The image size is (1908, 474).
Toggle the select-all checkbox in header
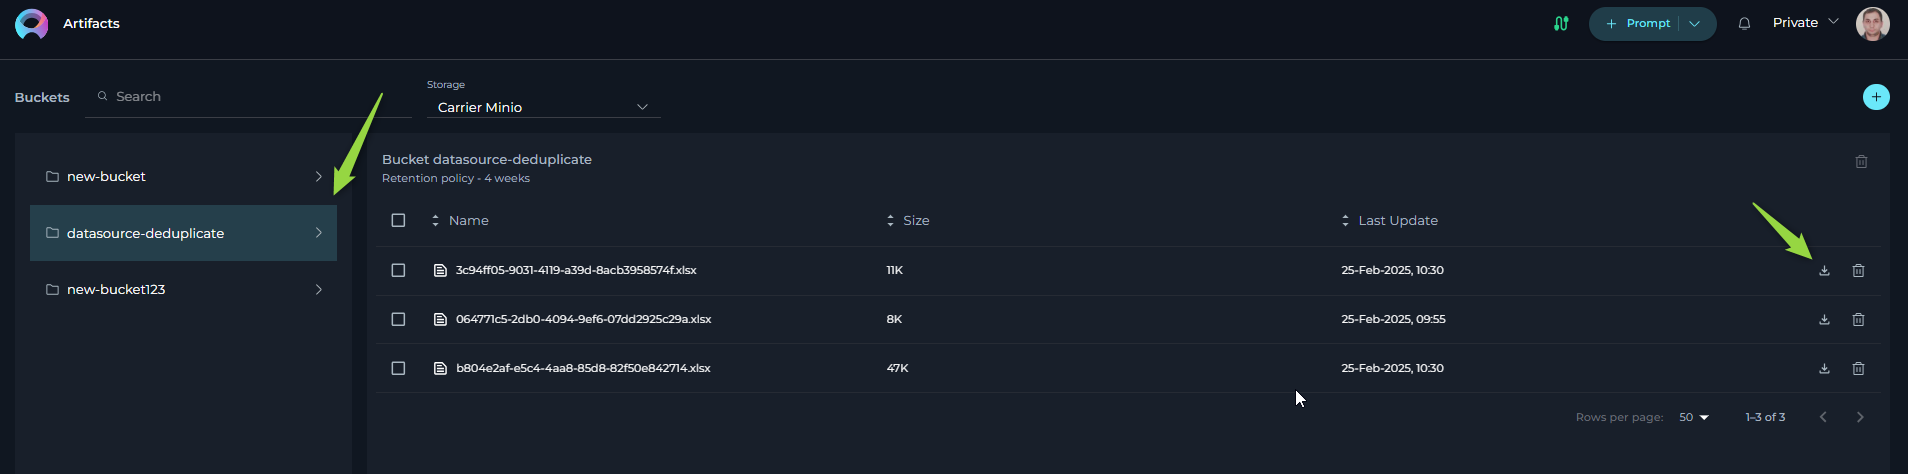tap(398, 221)
